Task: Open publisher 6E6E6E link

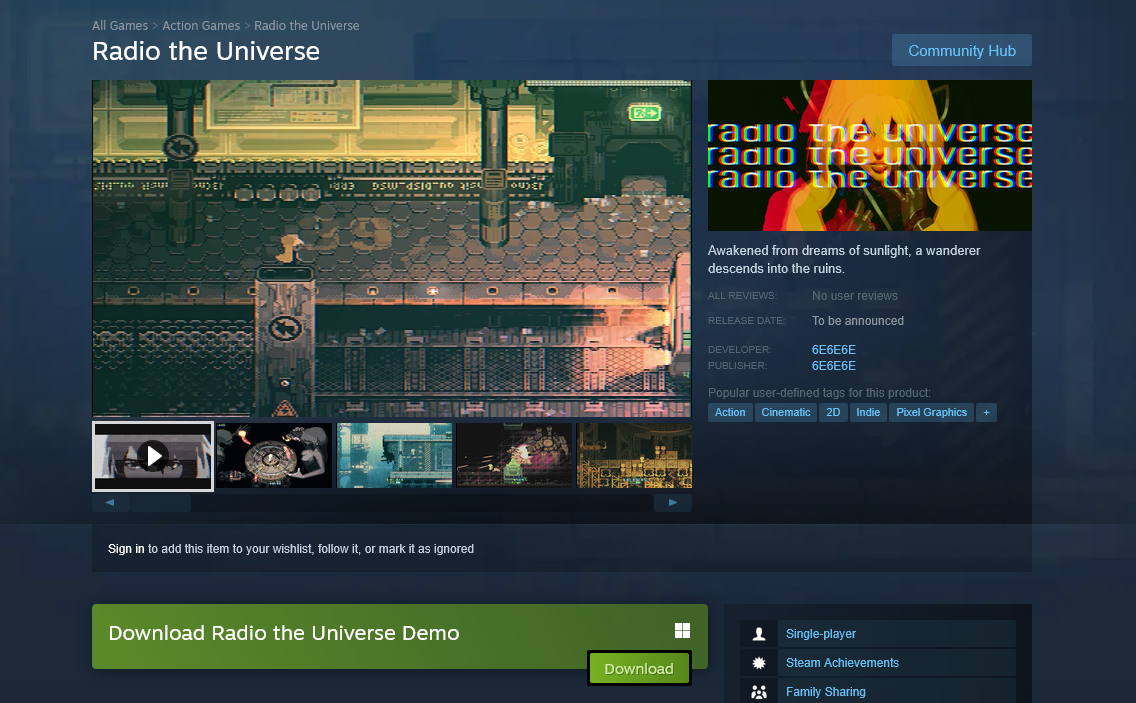Action: pos(833,366)
